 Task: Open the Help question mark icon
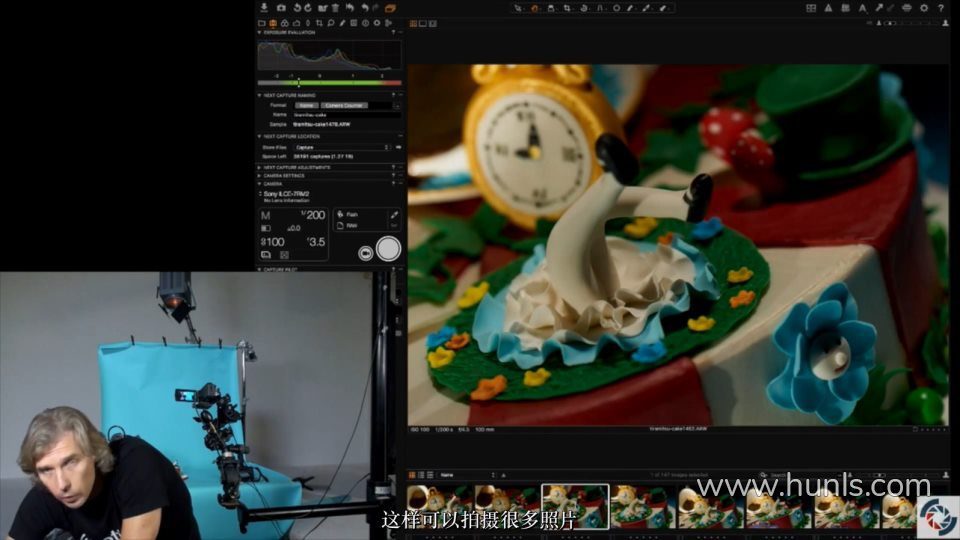click(x=940, y=8)
